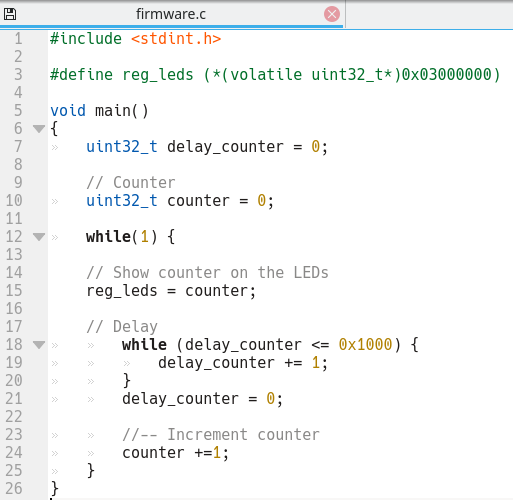Click the 0x1000 constant in the while condition
This screenshot has height=500, width=513.
pos(365,345)
